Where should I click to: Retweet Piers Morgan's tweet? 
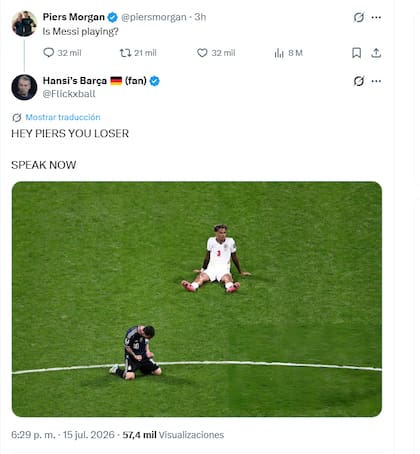click(x=126, y=53)
